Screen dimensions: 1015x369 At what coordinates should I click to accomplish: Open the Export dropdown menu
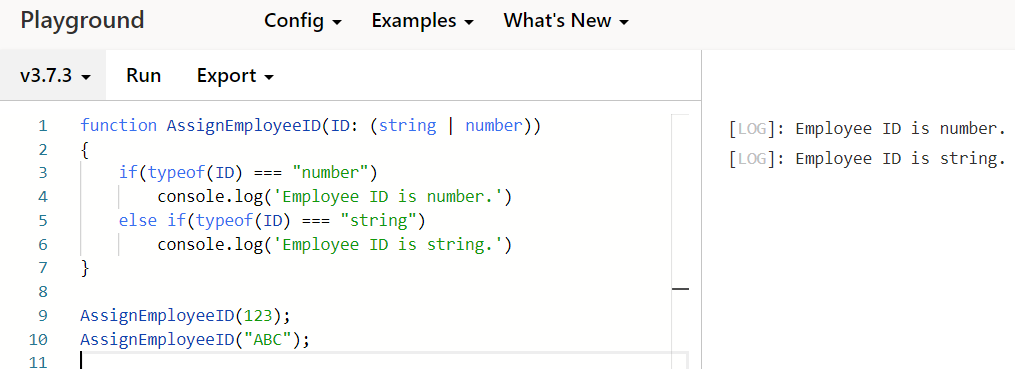pyautogui.click(x=235, y=76)
